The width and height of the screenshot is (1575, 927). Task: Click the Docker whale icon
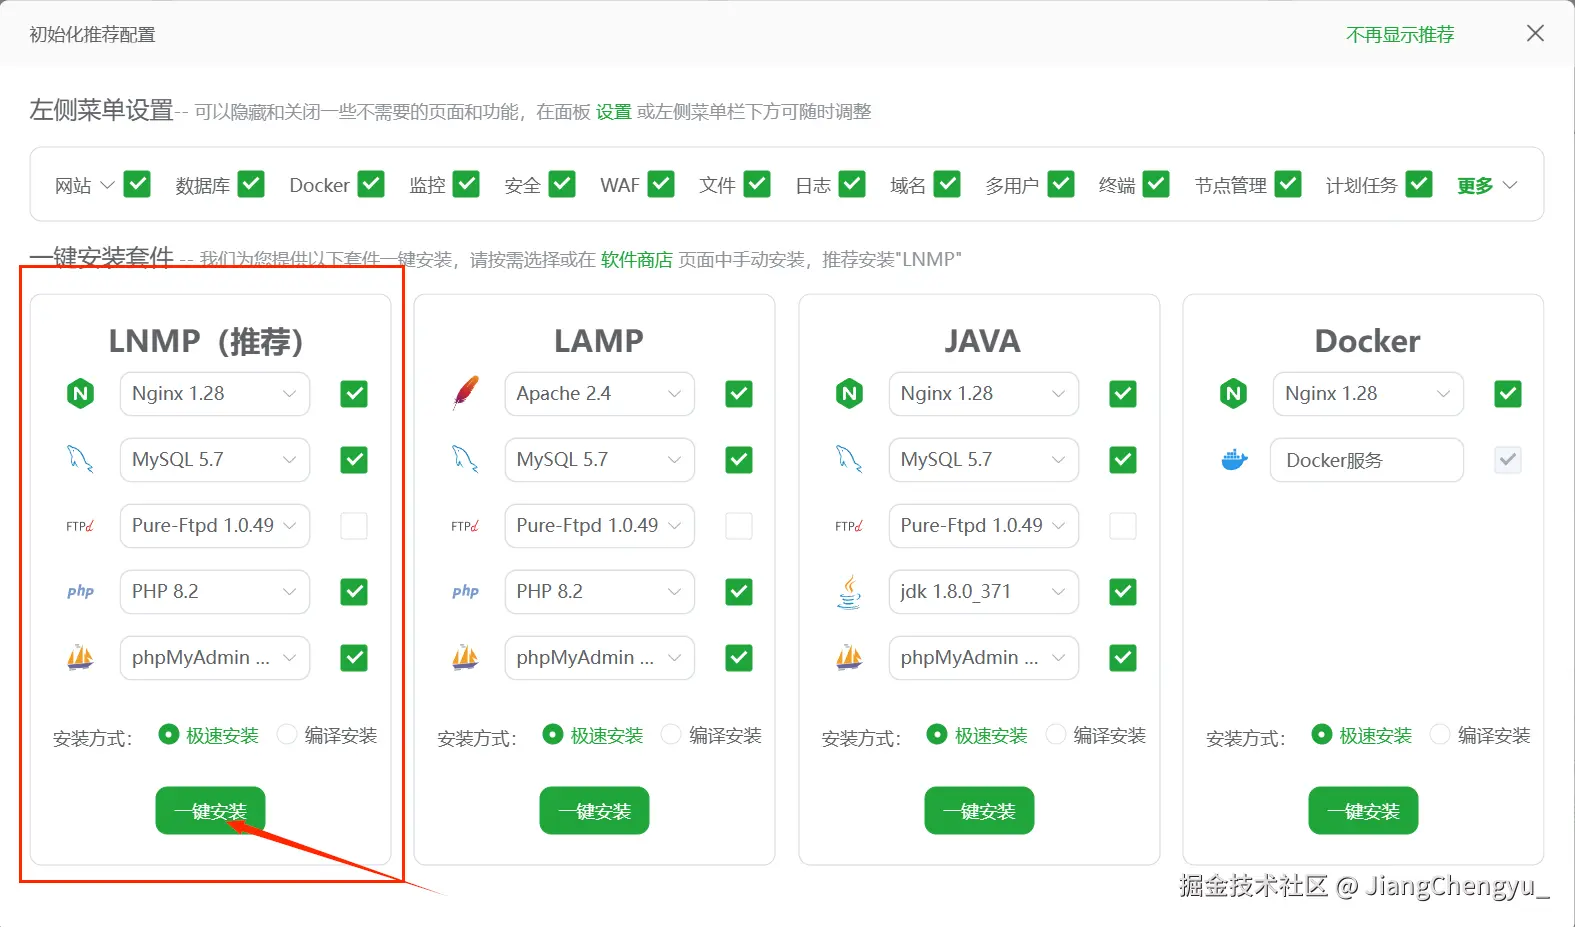coord(1234,460)
